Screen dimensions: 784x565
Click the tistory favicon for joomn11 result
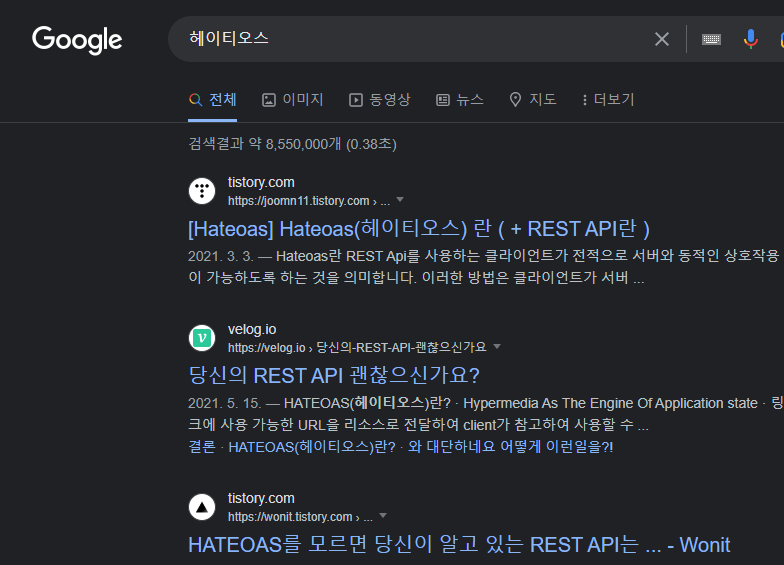(x=202, y=191)
